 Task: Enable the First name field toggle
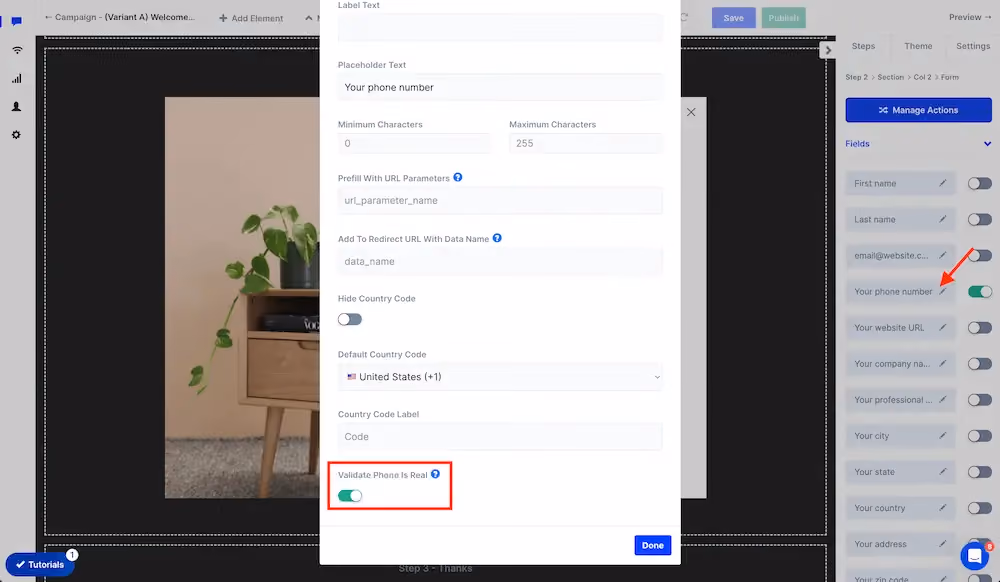pyautogui.click(x=980, y=184)
